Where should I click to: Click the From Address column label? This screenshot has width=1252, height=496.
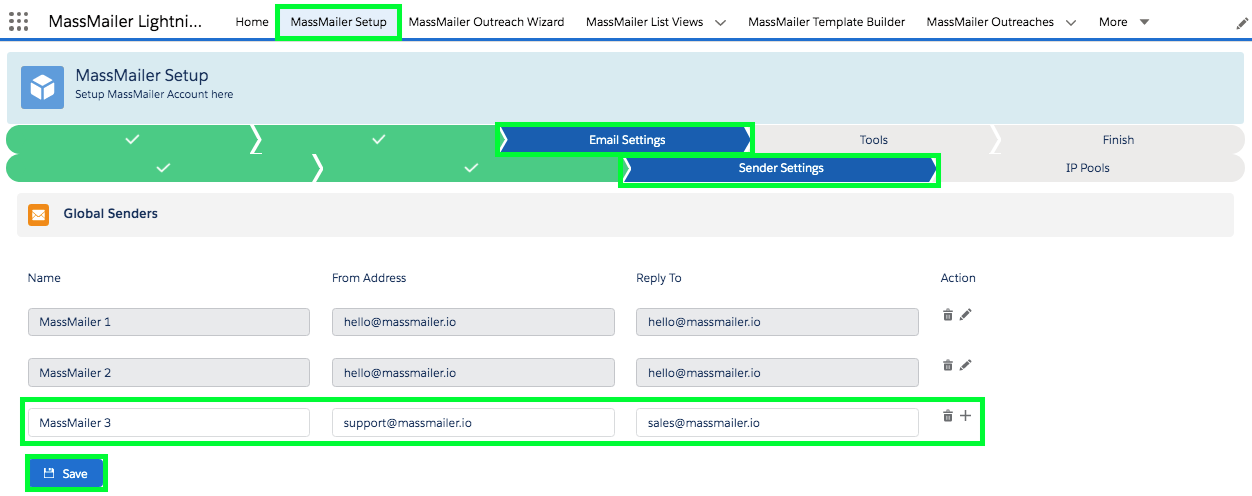click(369, 278)
